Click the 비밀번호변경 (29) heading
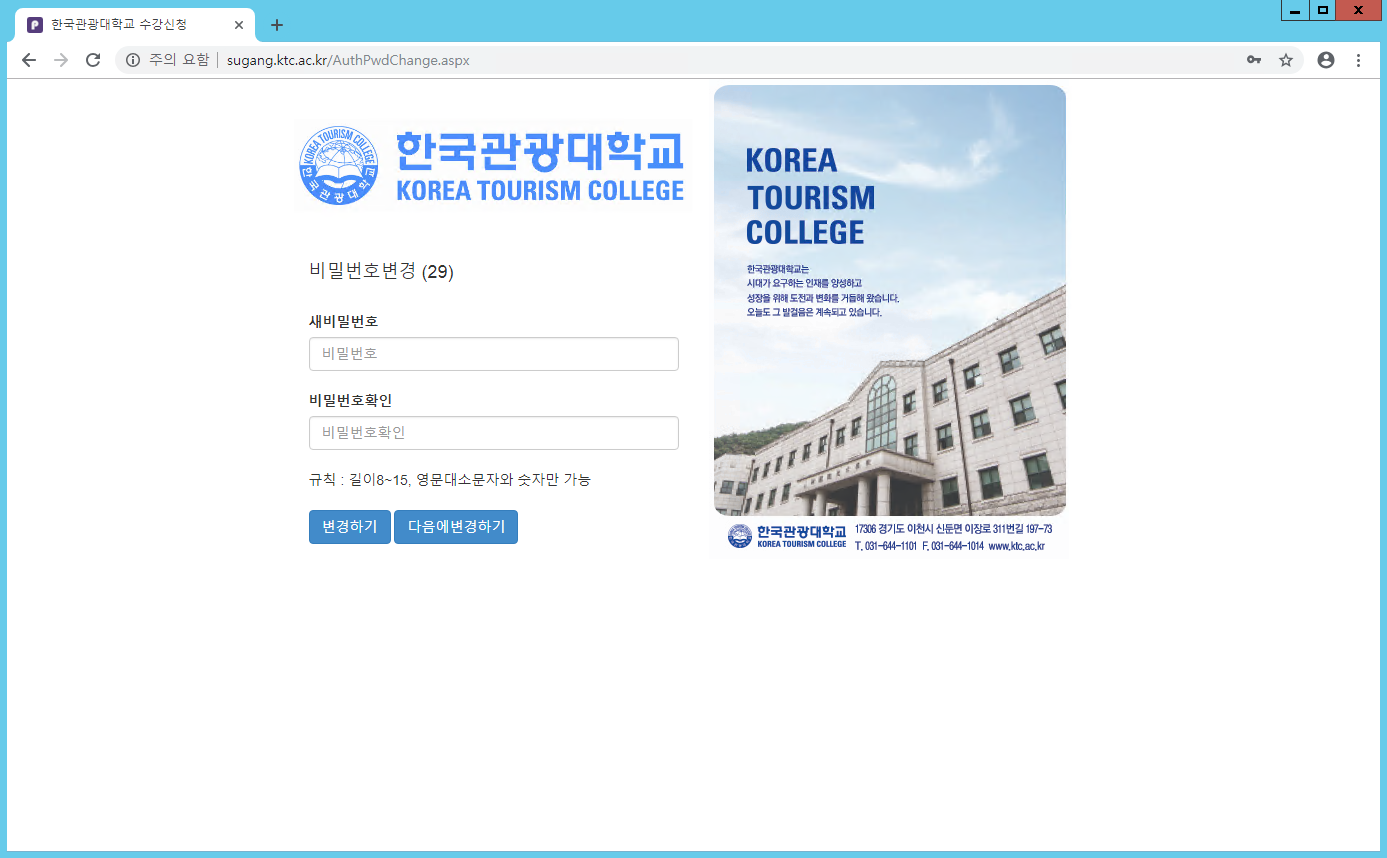This screenshot has height=858, width=1387. (381, 272)
